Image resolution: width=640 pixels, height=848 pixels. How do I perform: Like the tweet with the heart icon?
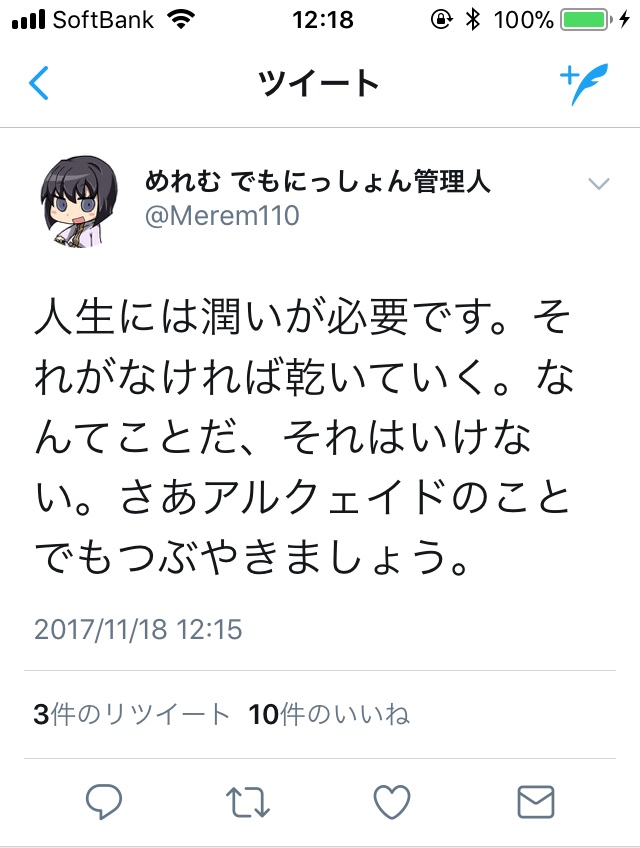coord(392,801)
